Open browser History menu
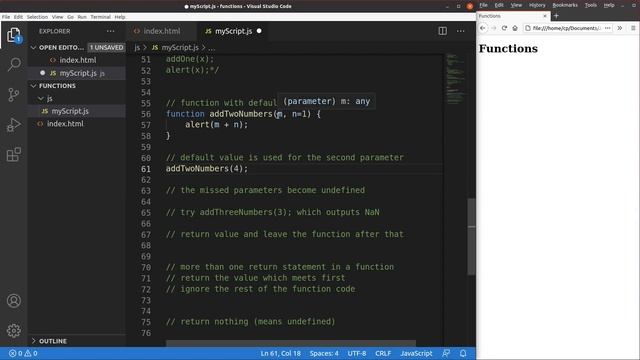The height and width of the screenshot is (360, 640). (x=537, y=5)
